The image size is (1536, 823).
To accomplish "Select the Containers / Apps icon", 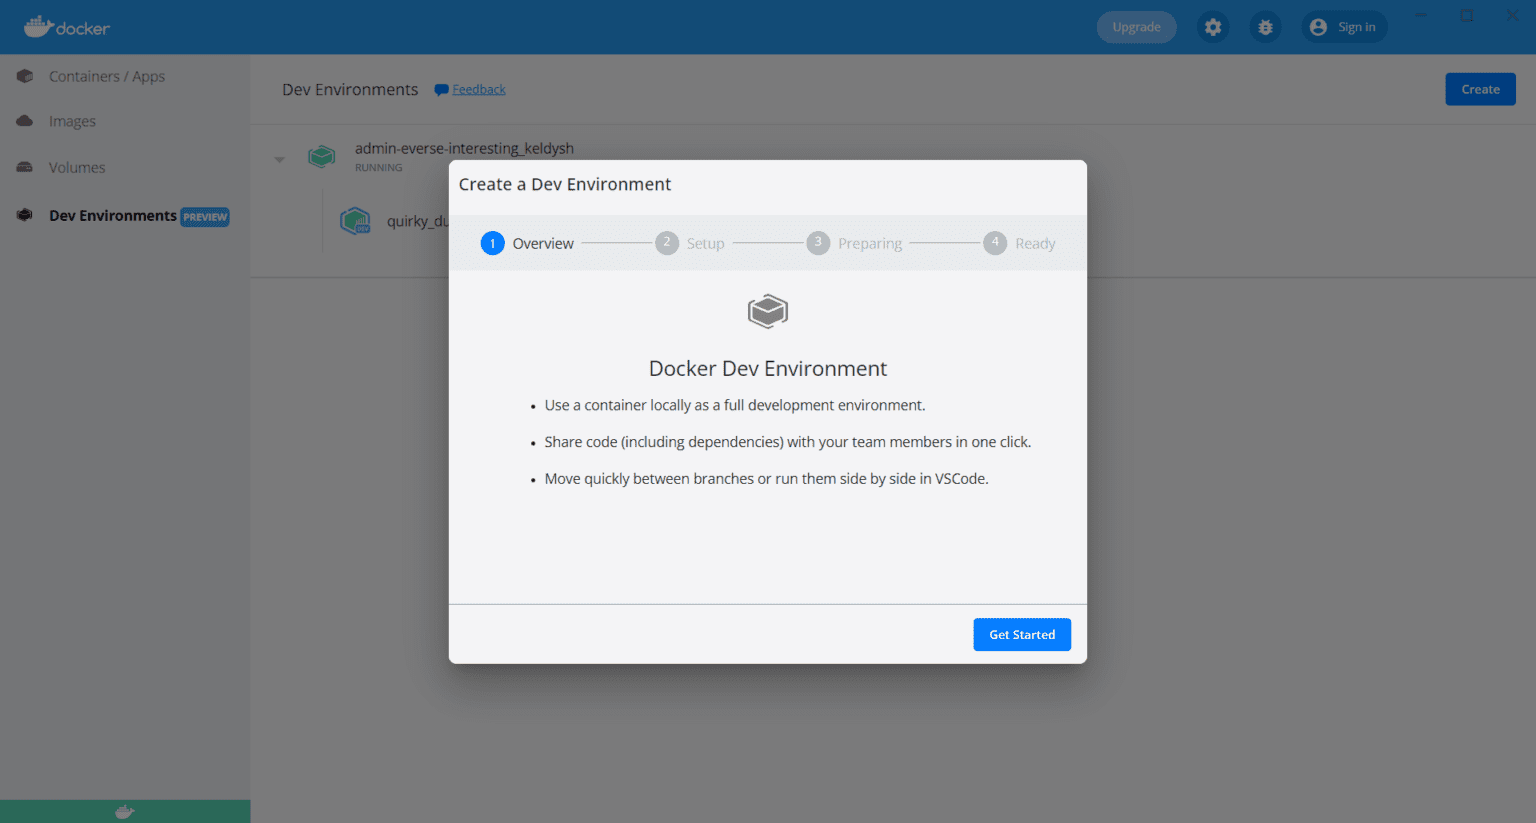I will [x=23, y=76].
